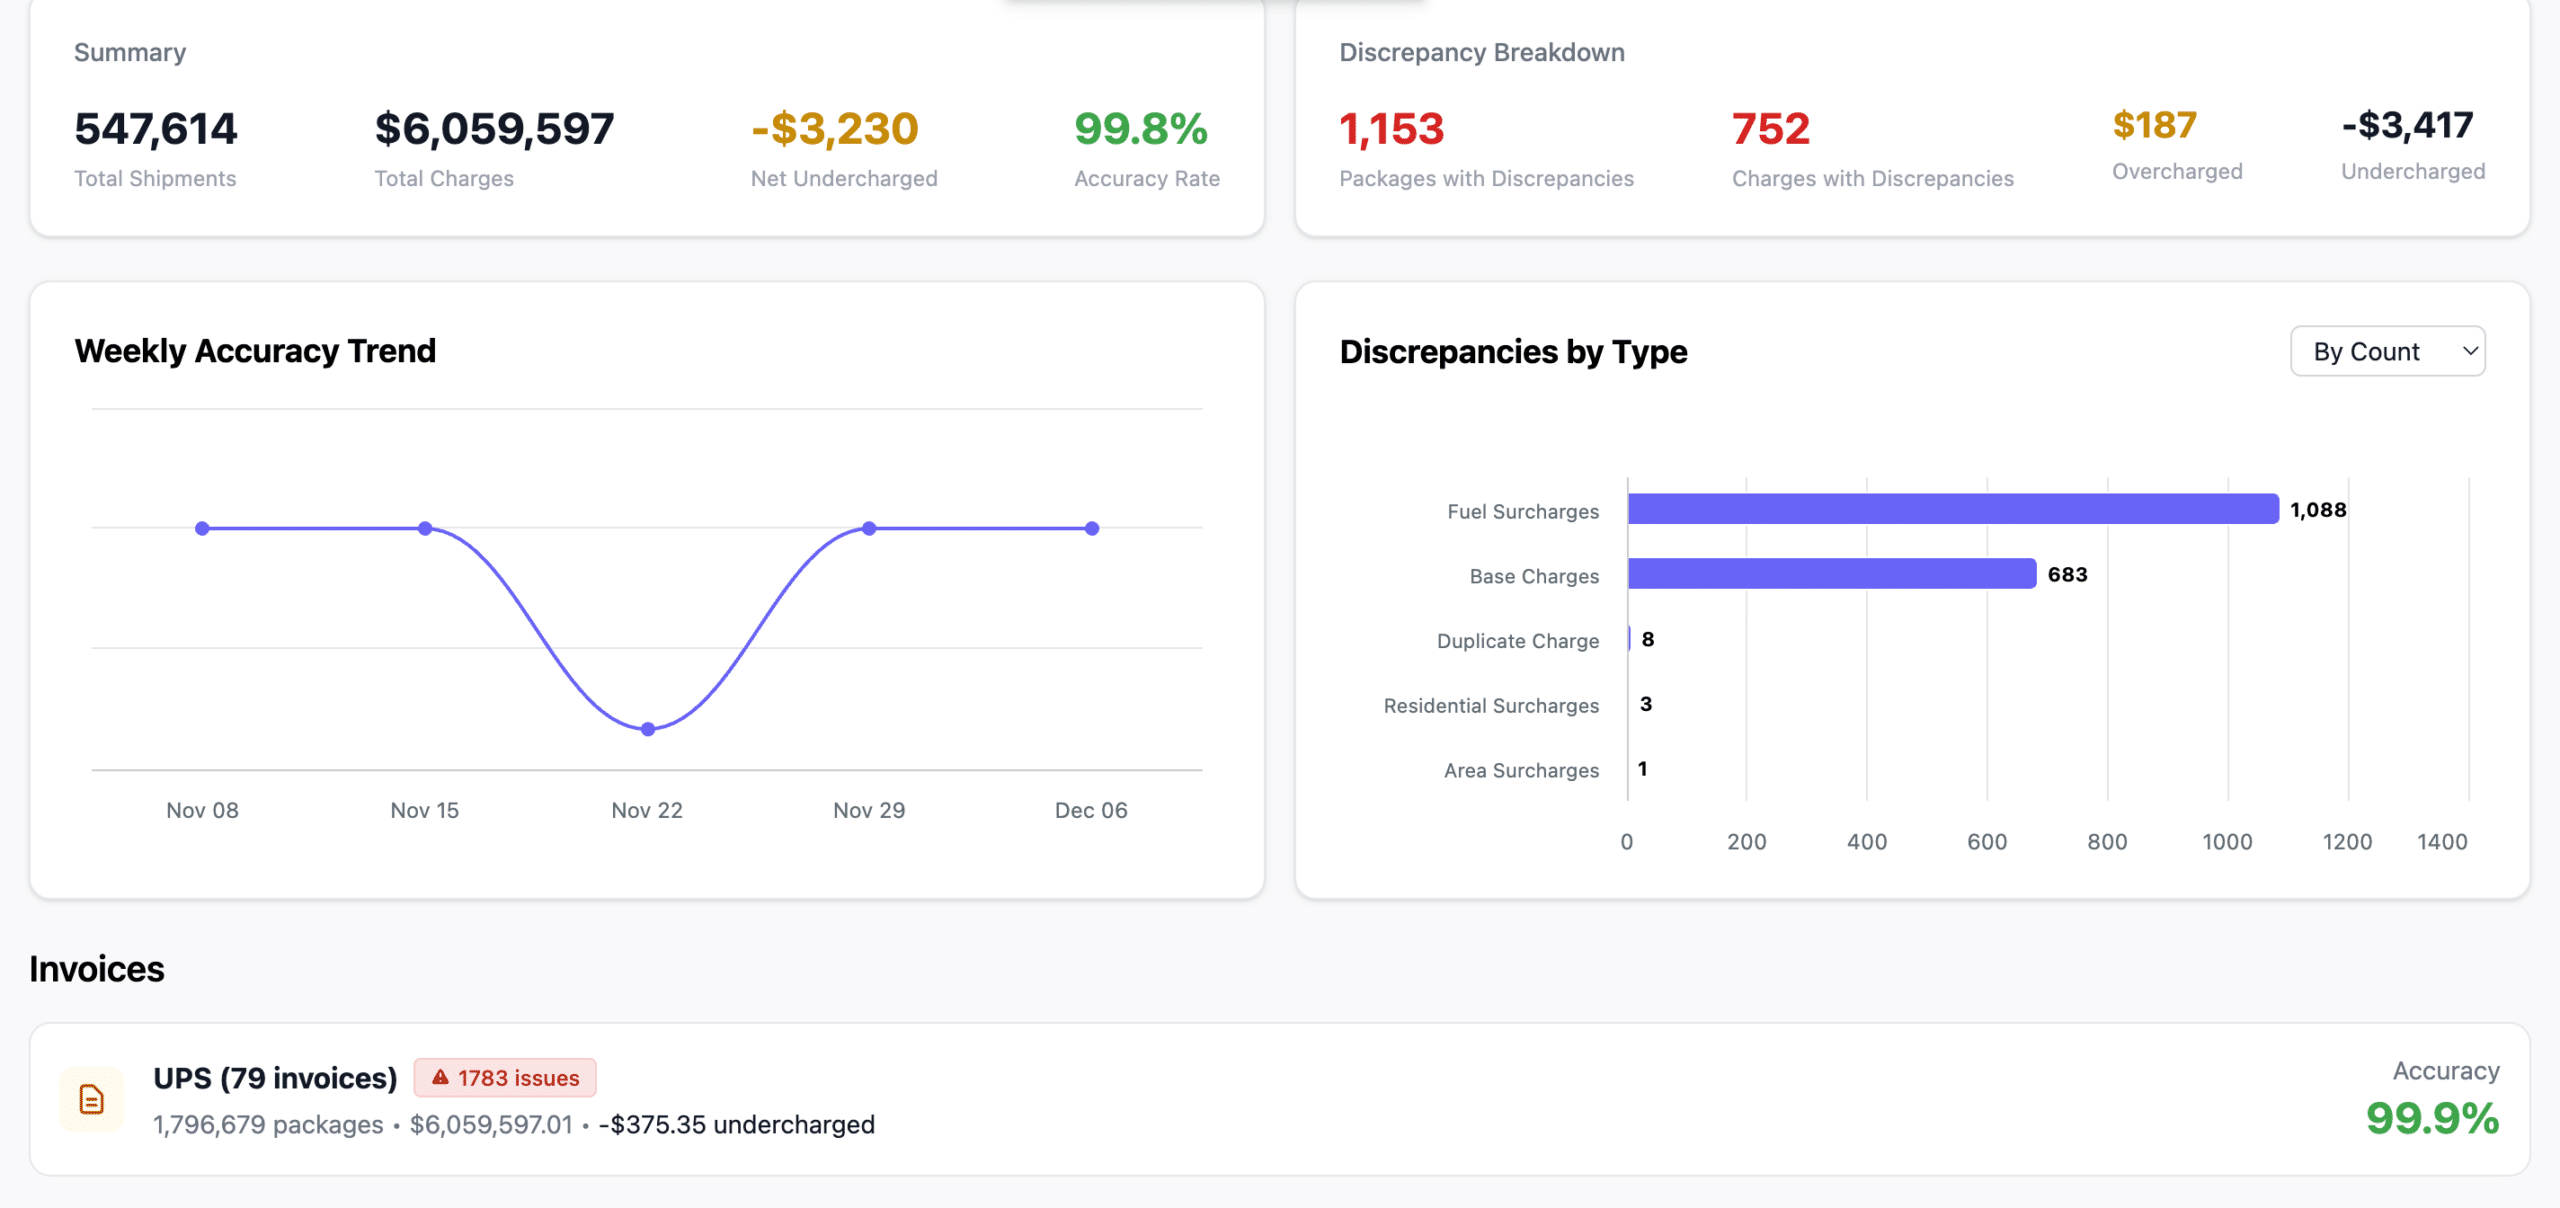Click the warning triangle in the issues badge

coord(440,1077)
